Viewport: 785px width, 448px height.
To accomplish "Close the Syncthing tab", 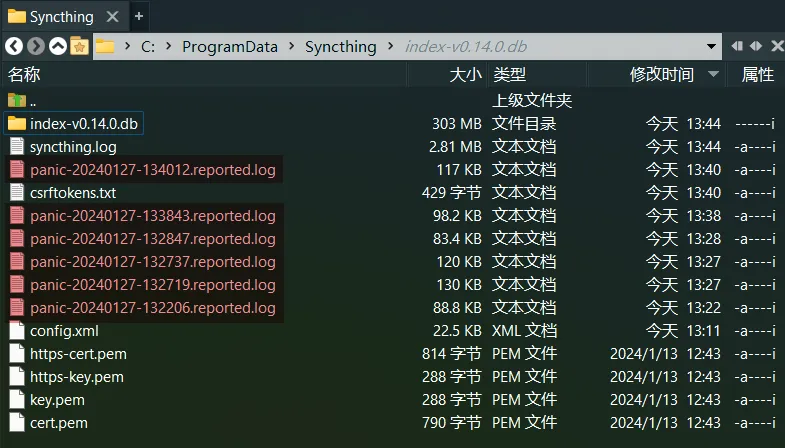I will point(113,17).
